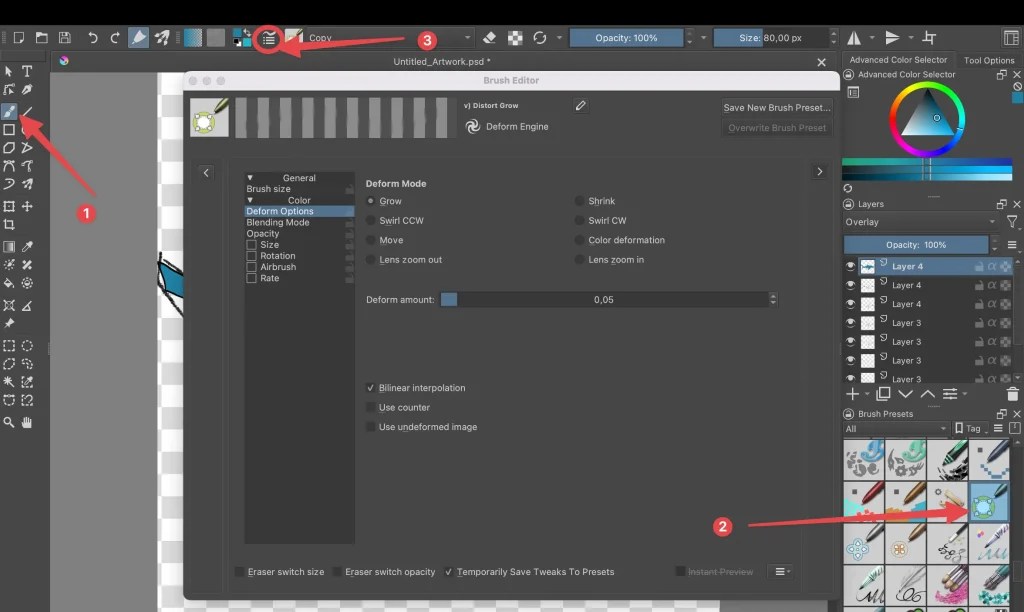Open the Overlay blending mode dropdown
Screen dimensions: 1024x612
[920, 221]
